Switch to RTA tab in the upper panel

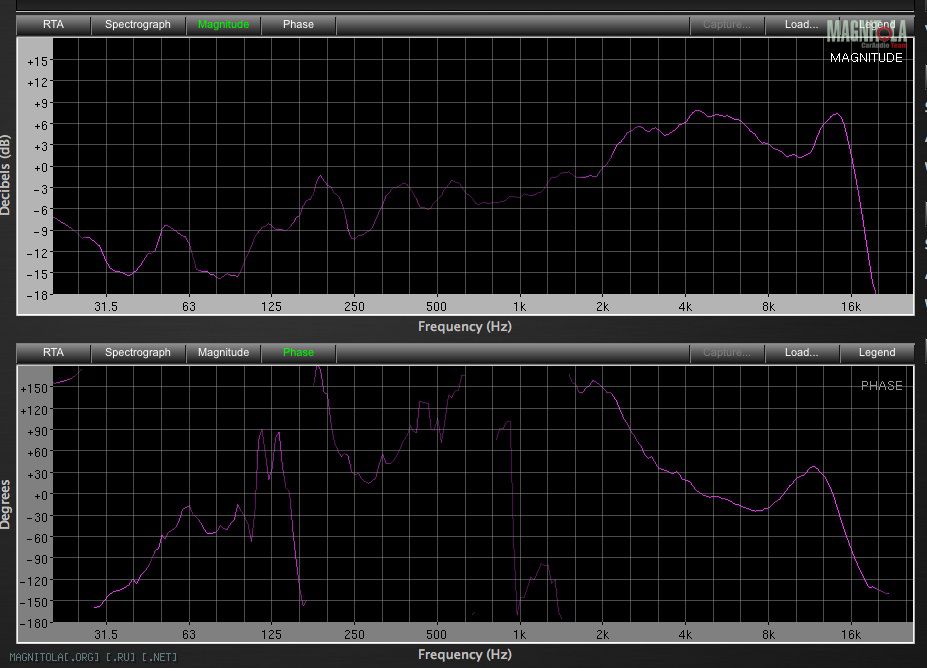click(x=53, y=24)
